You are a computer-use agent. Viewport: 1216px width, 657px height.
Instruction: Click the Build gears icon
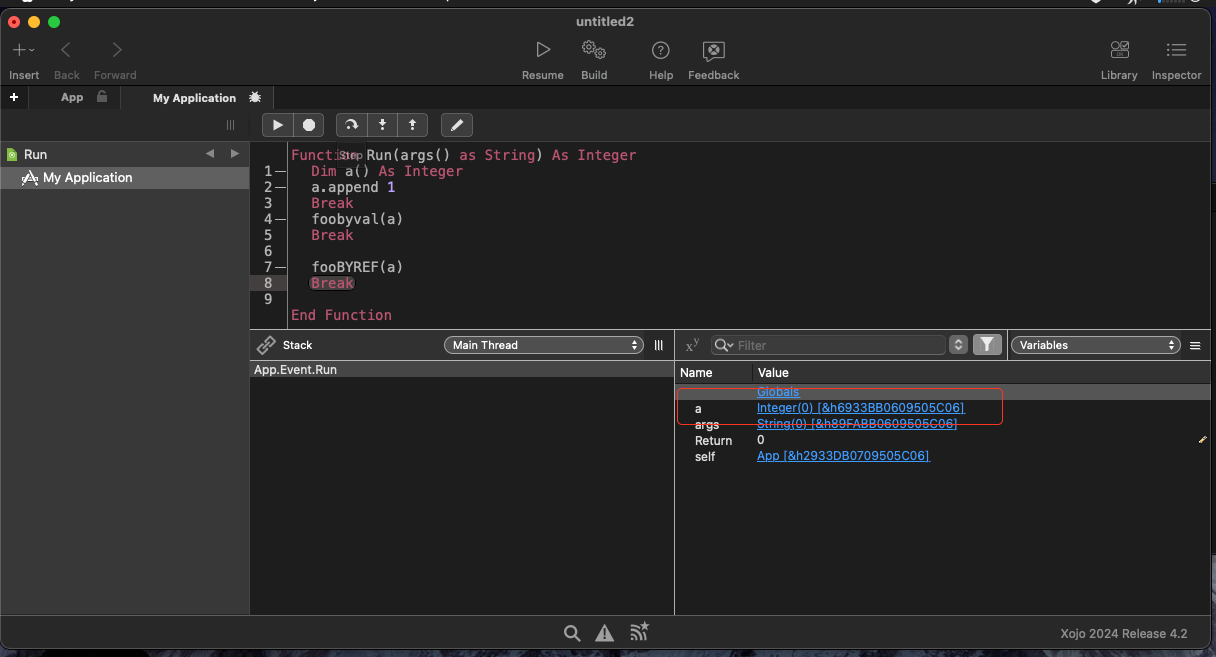[x=594, y=50]
